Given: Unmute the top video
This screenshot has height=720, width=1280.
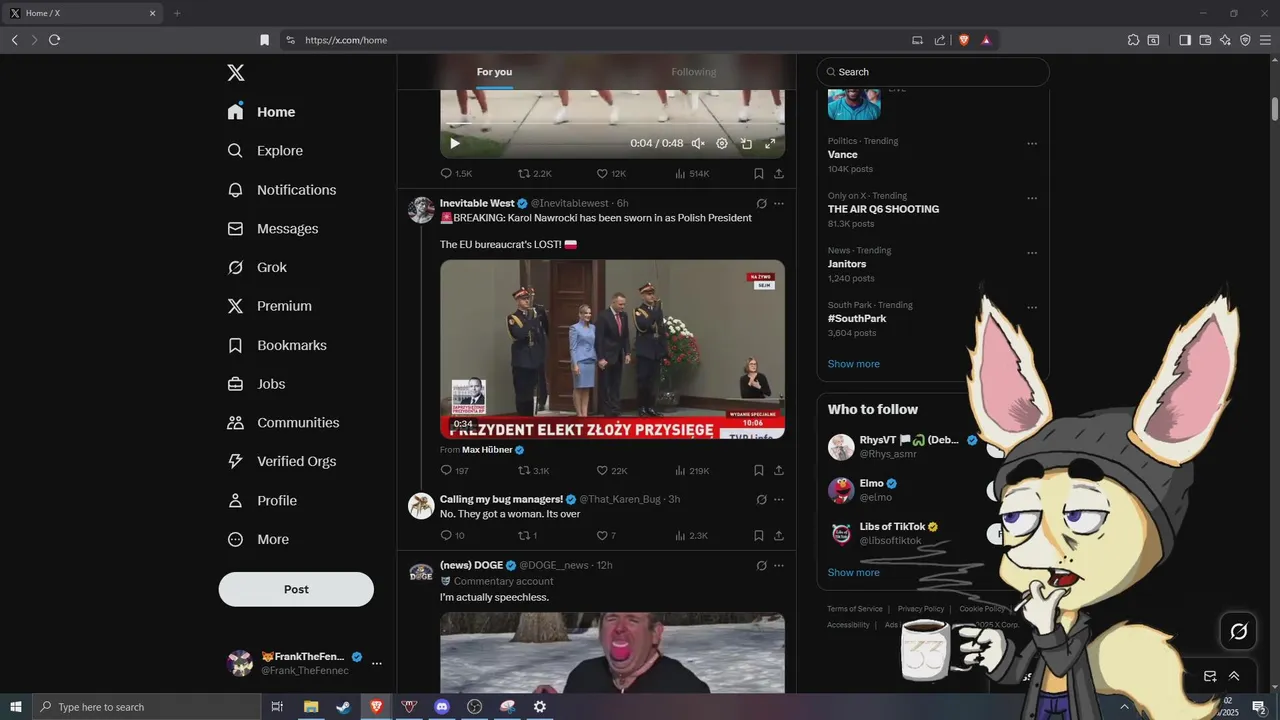Looking at the screenshot, I should pos(698,143).
